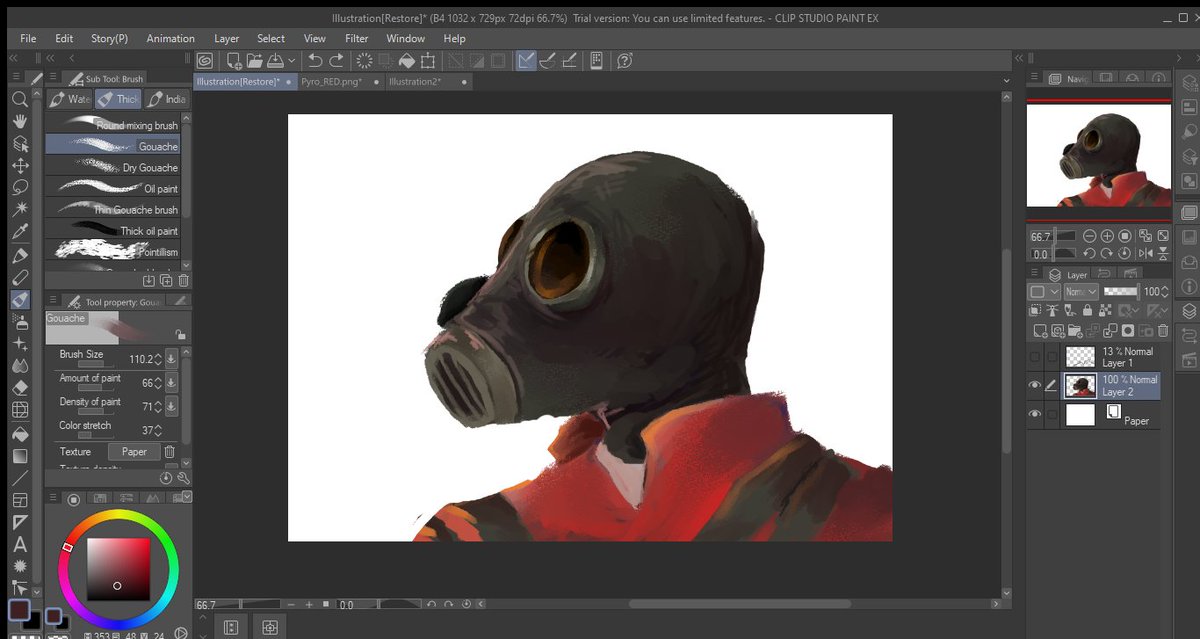Adjust the layer opacity slider
1200x639 pixels.
point(1120,291)
